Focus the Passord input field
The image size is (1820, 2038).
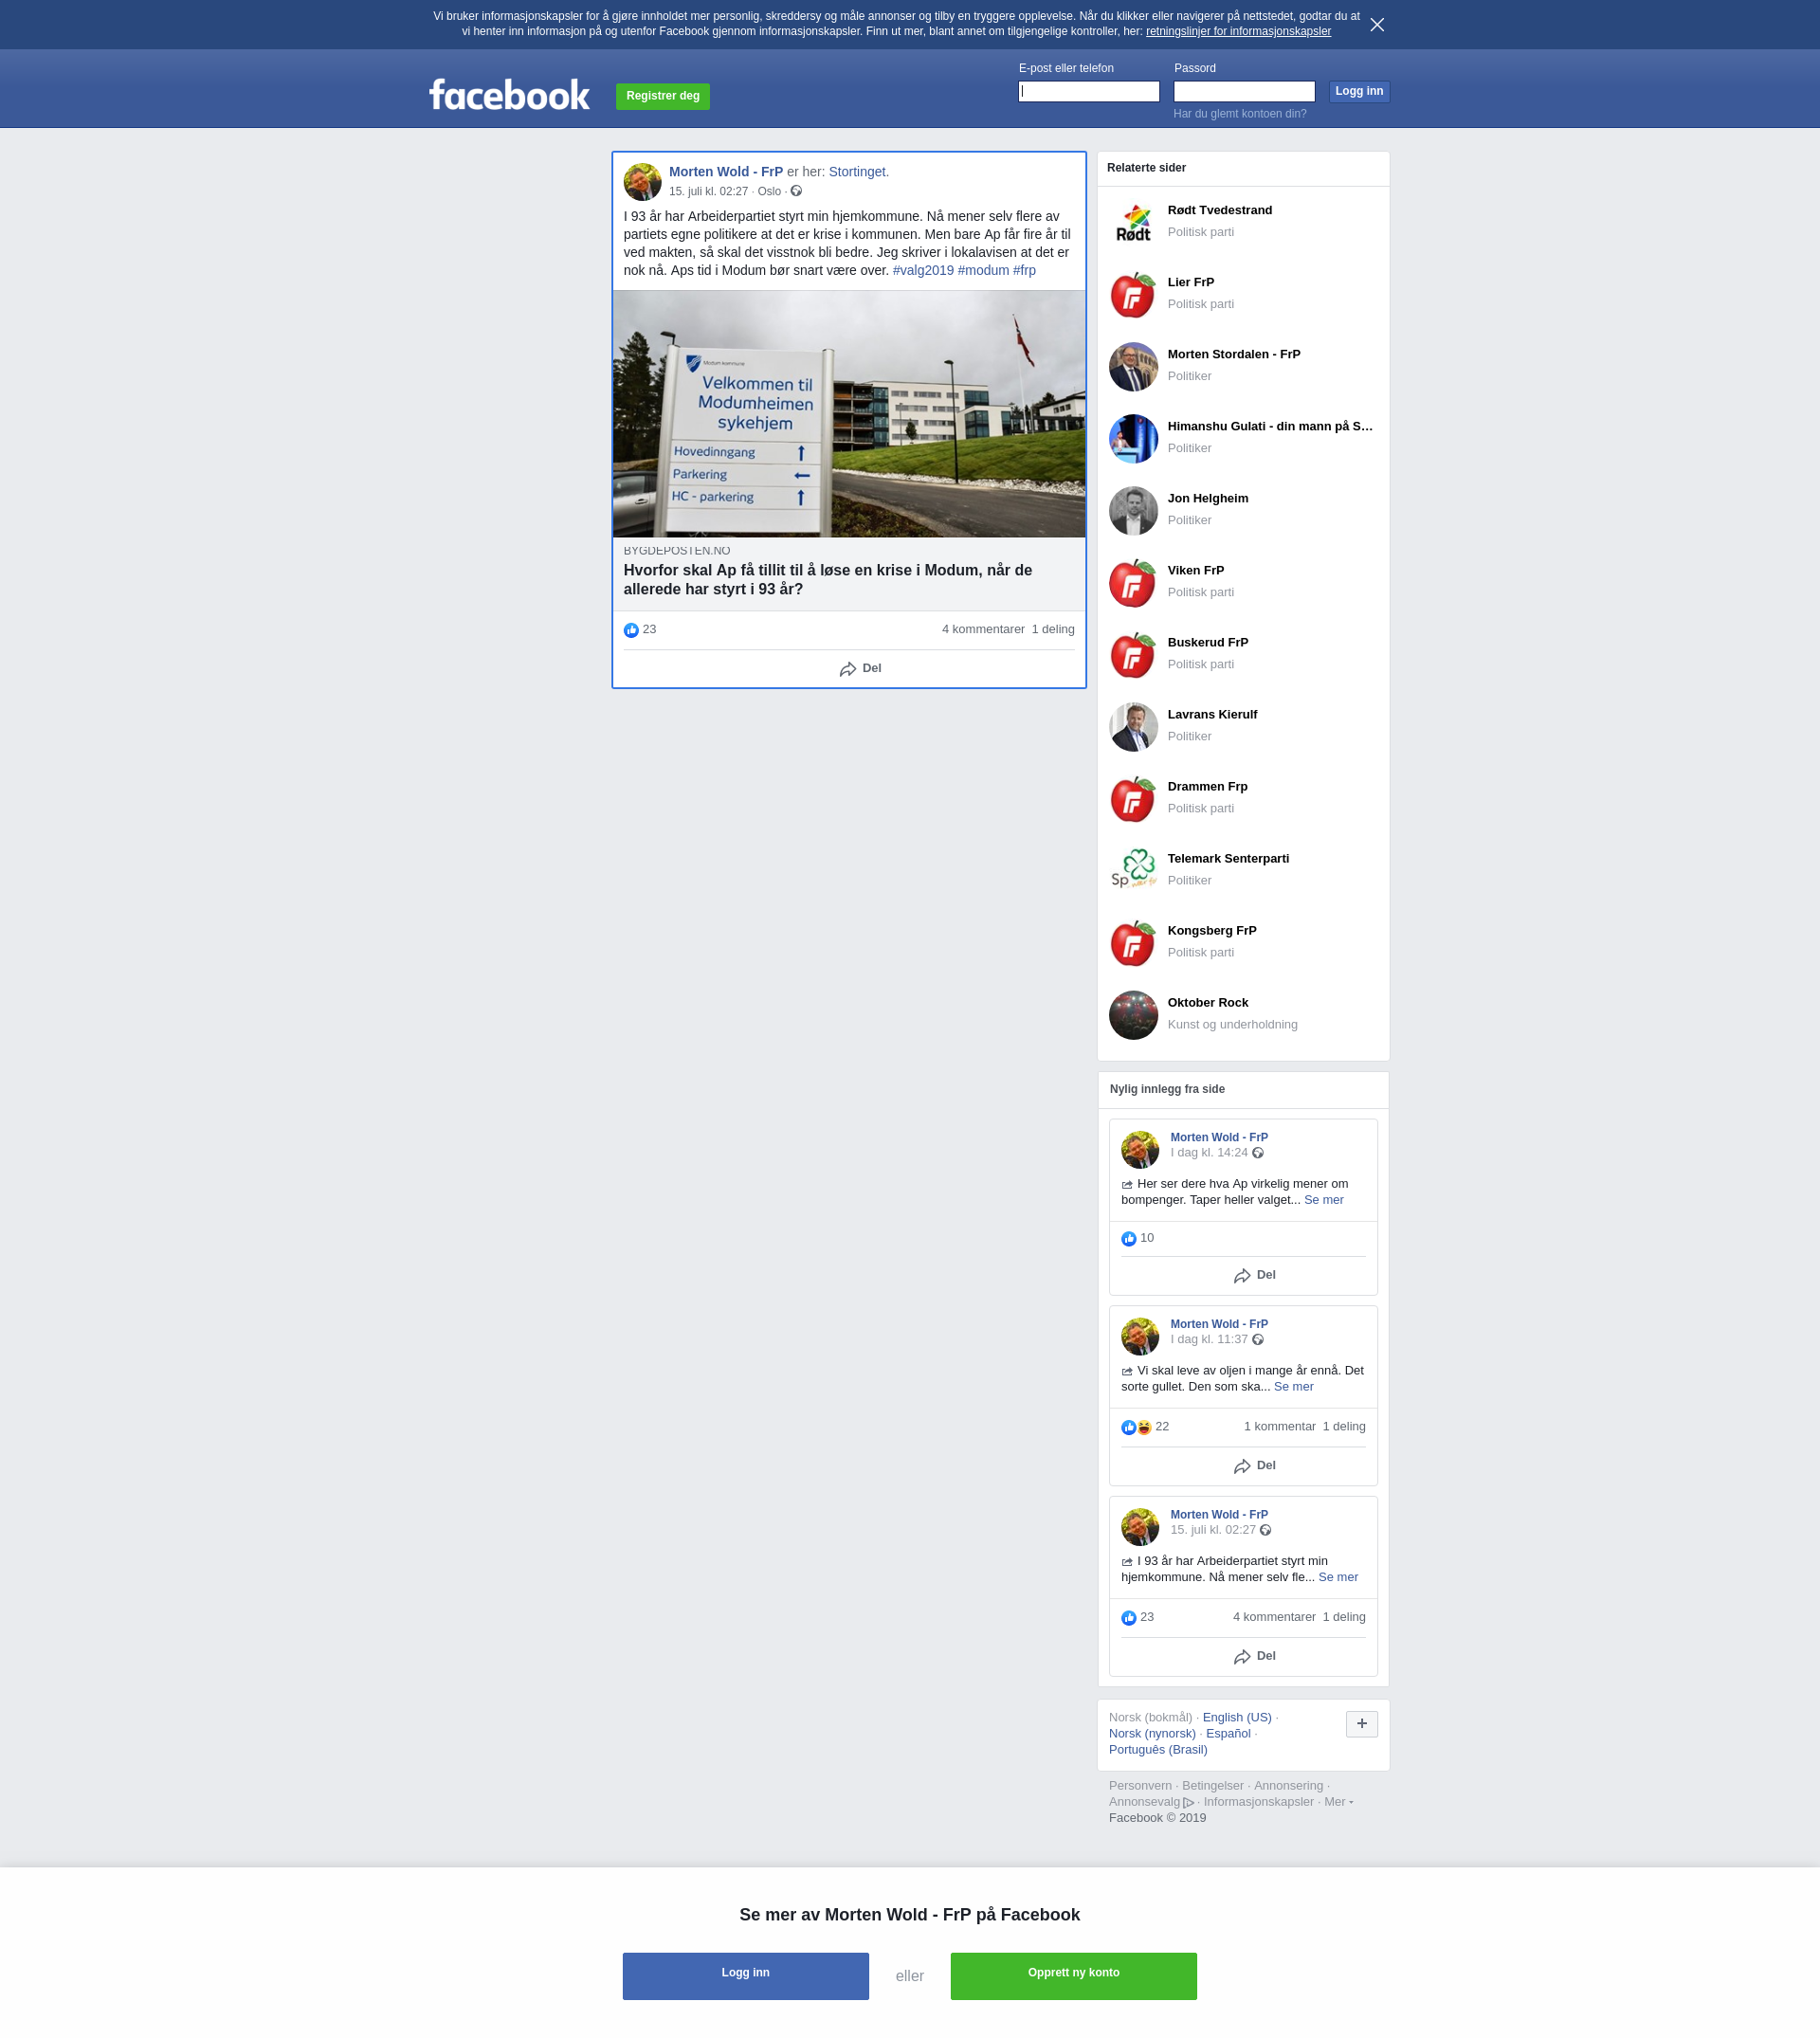coord(1243,91)
